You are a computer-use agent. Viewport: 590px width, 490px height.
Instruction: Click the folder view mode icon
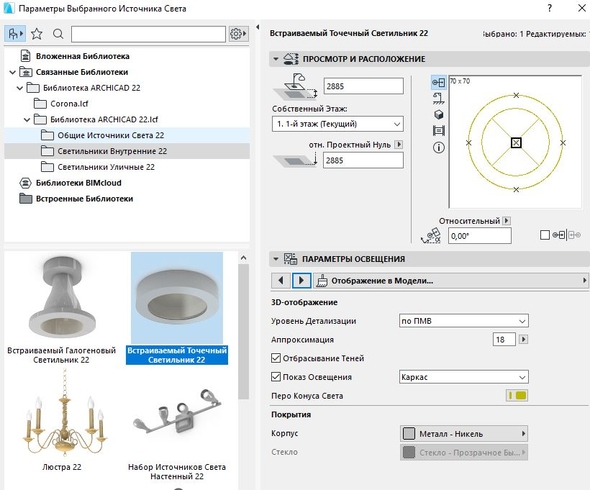point(15,34)
